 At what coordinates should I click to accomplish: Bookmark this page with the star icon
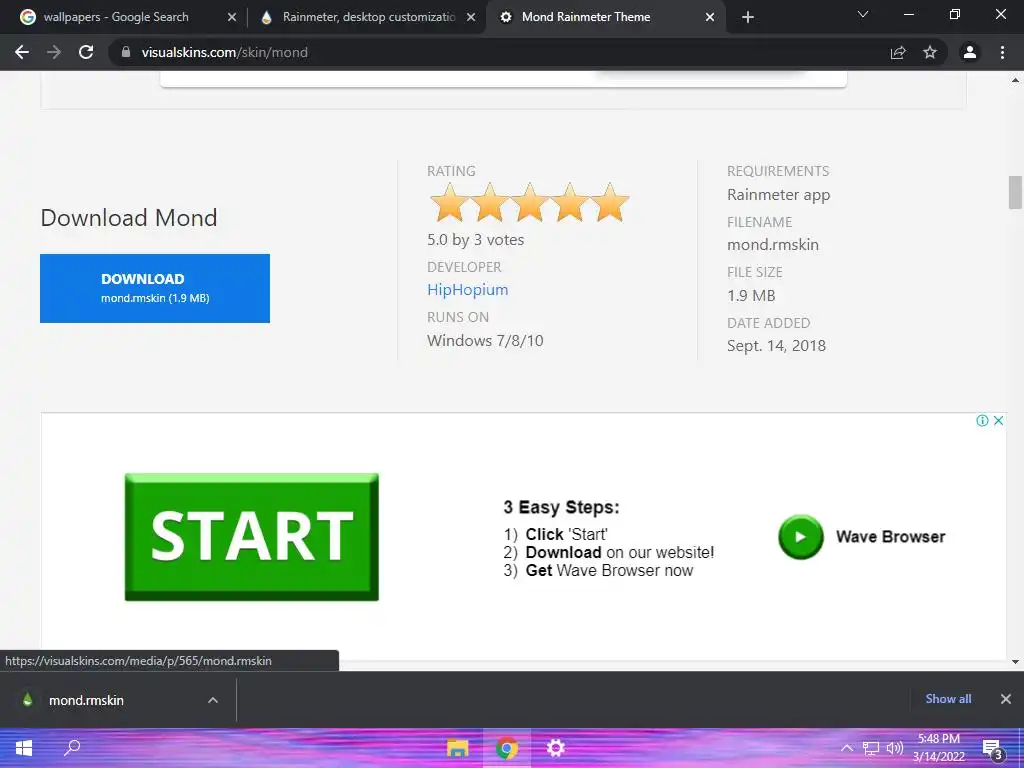(x=930, y=52)
